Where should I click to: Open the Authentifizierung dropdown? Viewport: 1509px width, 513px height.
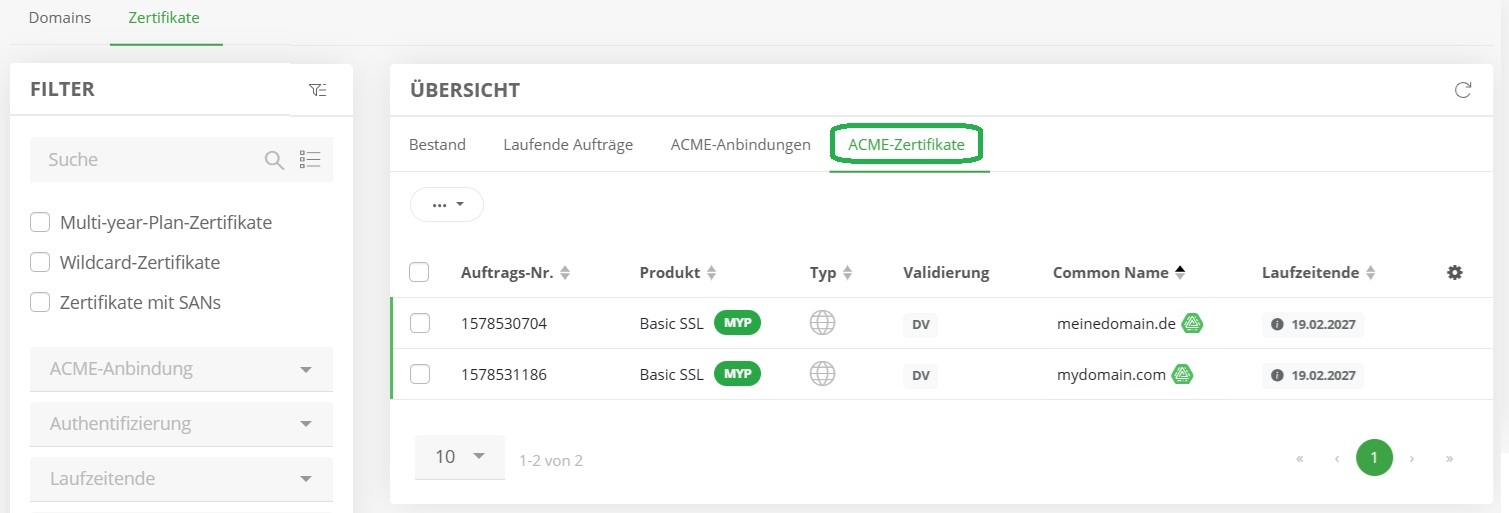point(181,424)
